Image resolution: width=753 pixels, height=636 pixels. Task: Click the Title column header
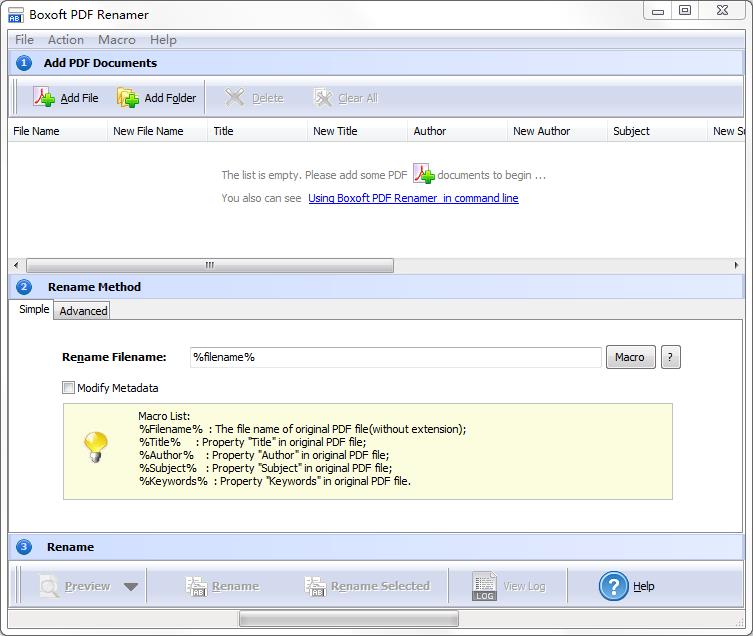[x=257, y=131]
